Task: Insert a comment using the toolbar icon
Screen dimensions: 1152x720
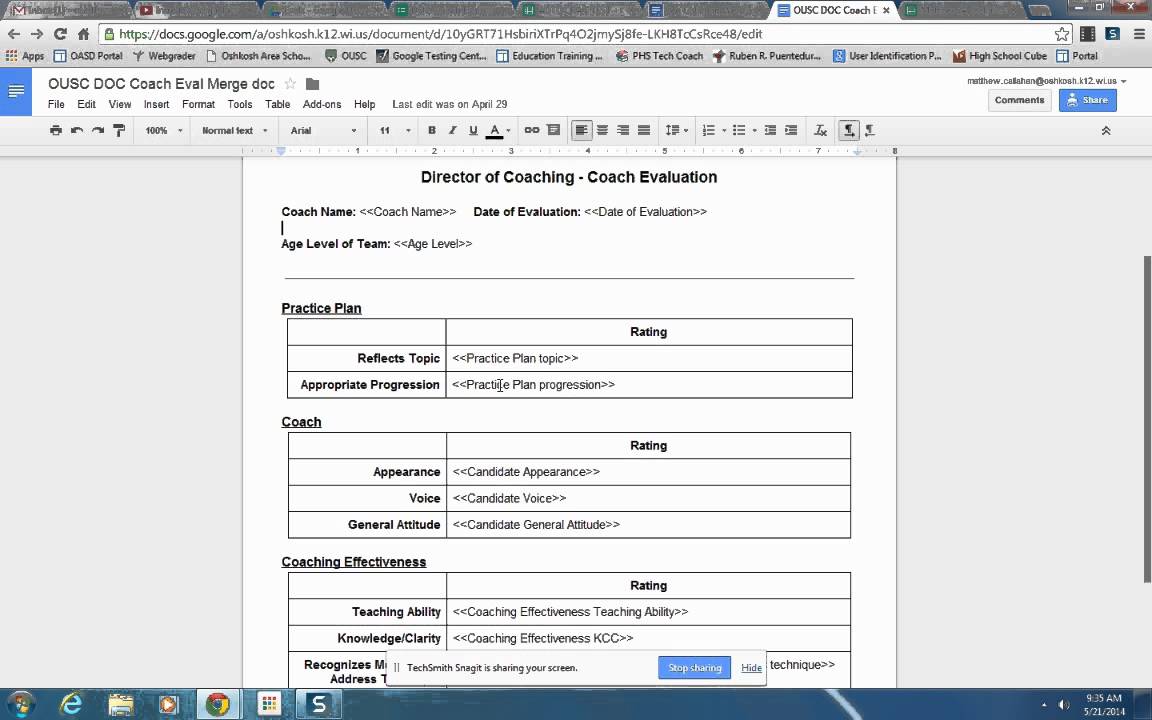Action: coord(553,130)
